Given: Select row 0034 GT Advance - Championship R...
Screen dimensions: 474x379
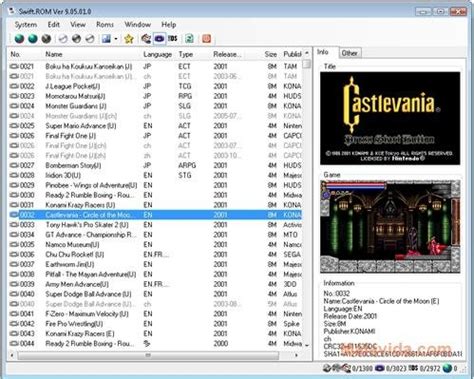Looking at the screenshot, I should tap(155, 235).
